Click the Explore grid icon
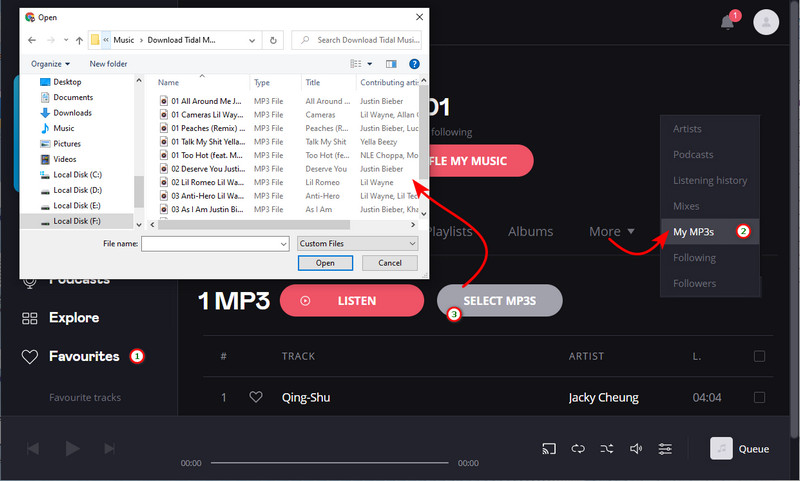This screenshot has height=481, width=800. point(30,318)
